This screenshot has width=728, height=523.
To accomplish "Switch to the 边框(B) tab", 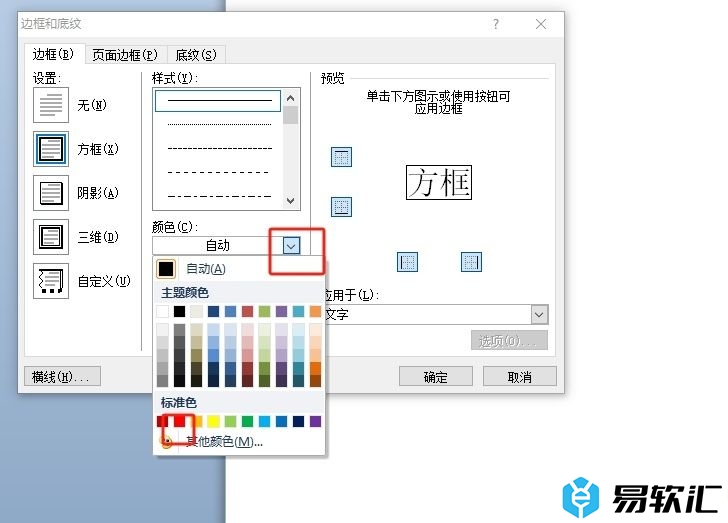I will pyautogui.click(x=53, y=54).
